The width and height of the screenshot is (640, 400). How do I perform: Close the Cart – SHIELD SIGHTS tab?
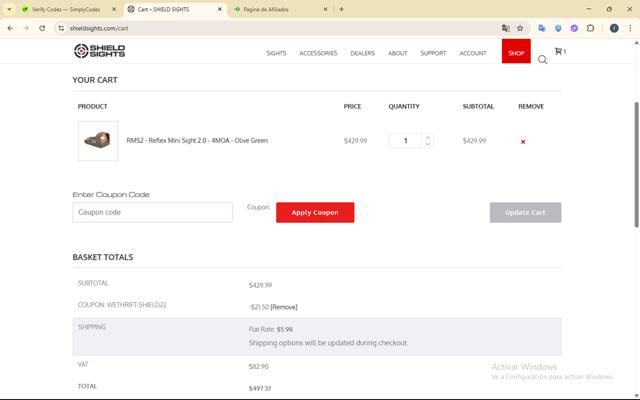click(220, 9)
